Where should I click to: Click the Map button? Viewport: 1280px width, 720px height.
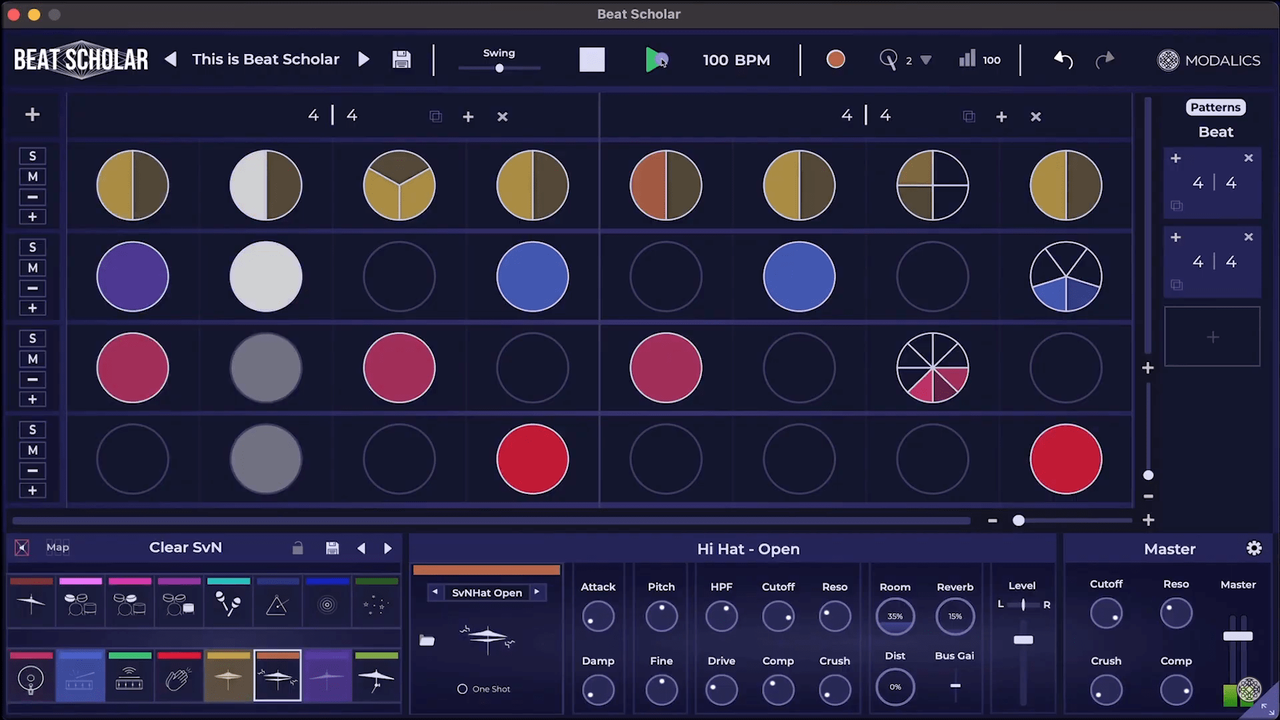point(57,547)
